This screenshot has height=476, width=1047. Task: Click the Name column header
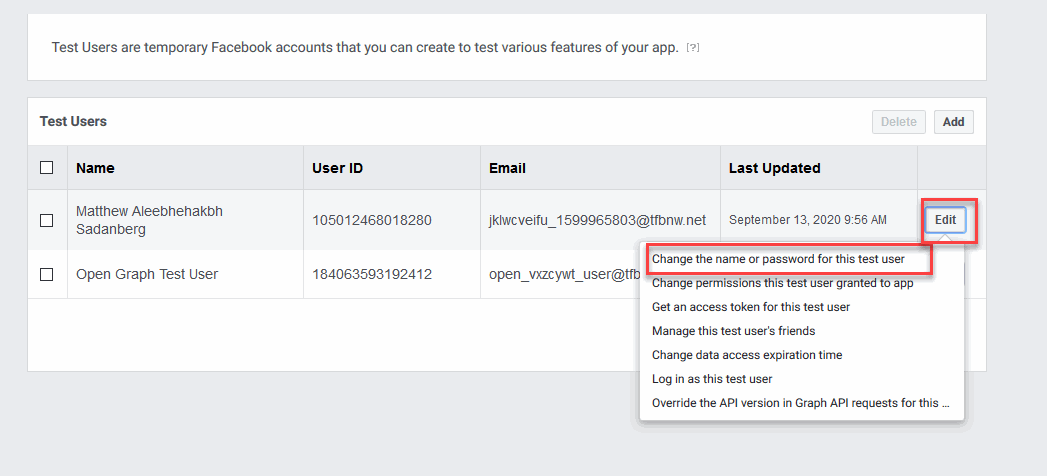(95, 168)
